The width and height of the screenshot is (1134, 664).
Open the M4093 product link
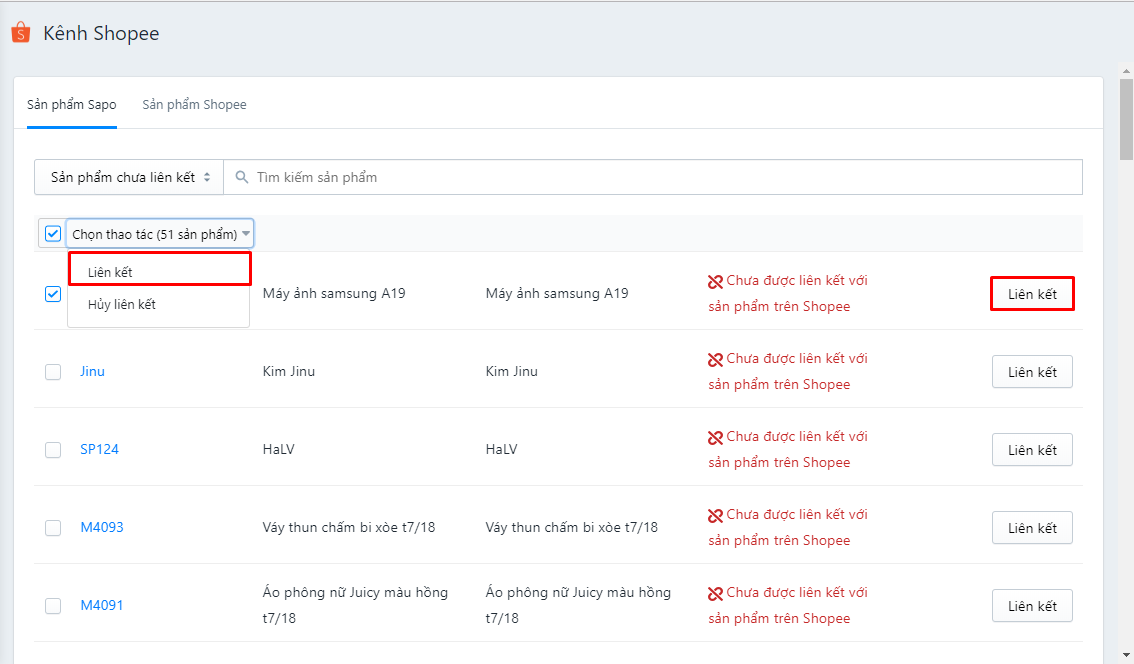[102, 527]
